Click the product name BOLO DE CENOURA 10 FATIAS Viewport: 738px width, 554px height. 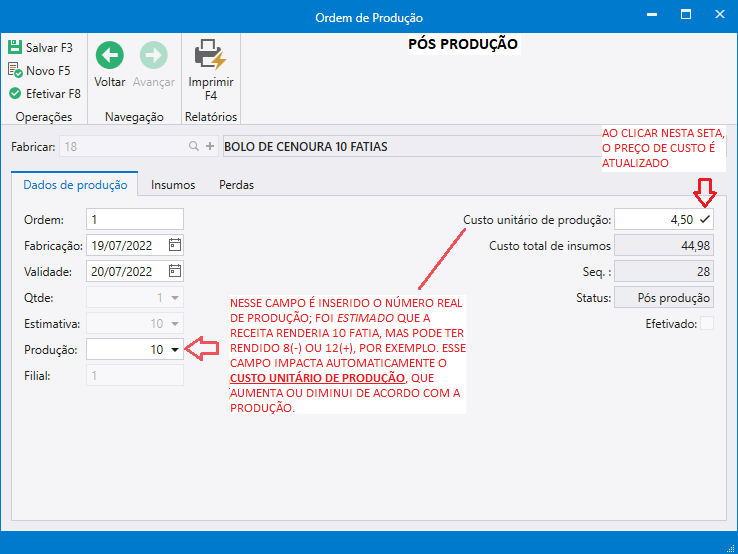(306, 146)
